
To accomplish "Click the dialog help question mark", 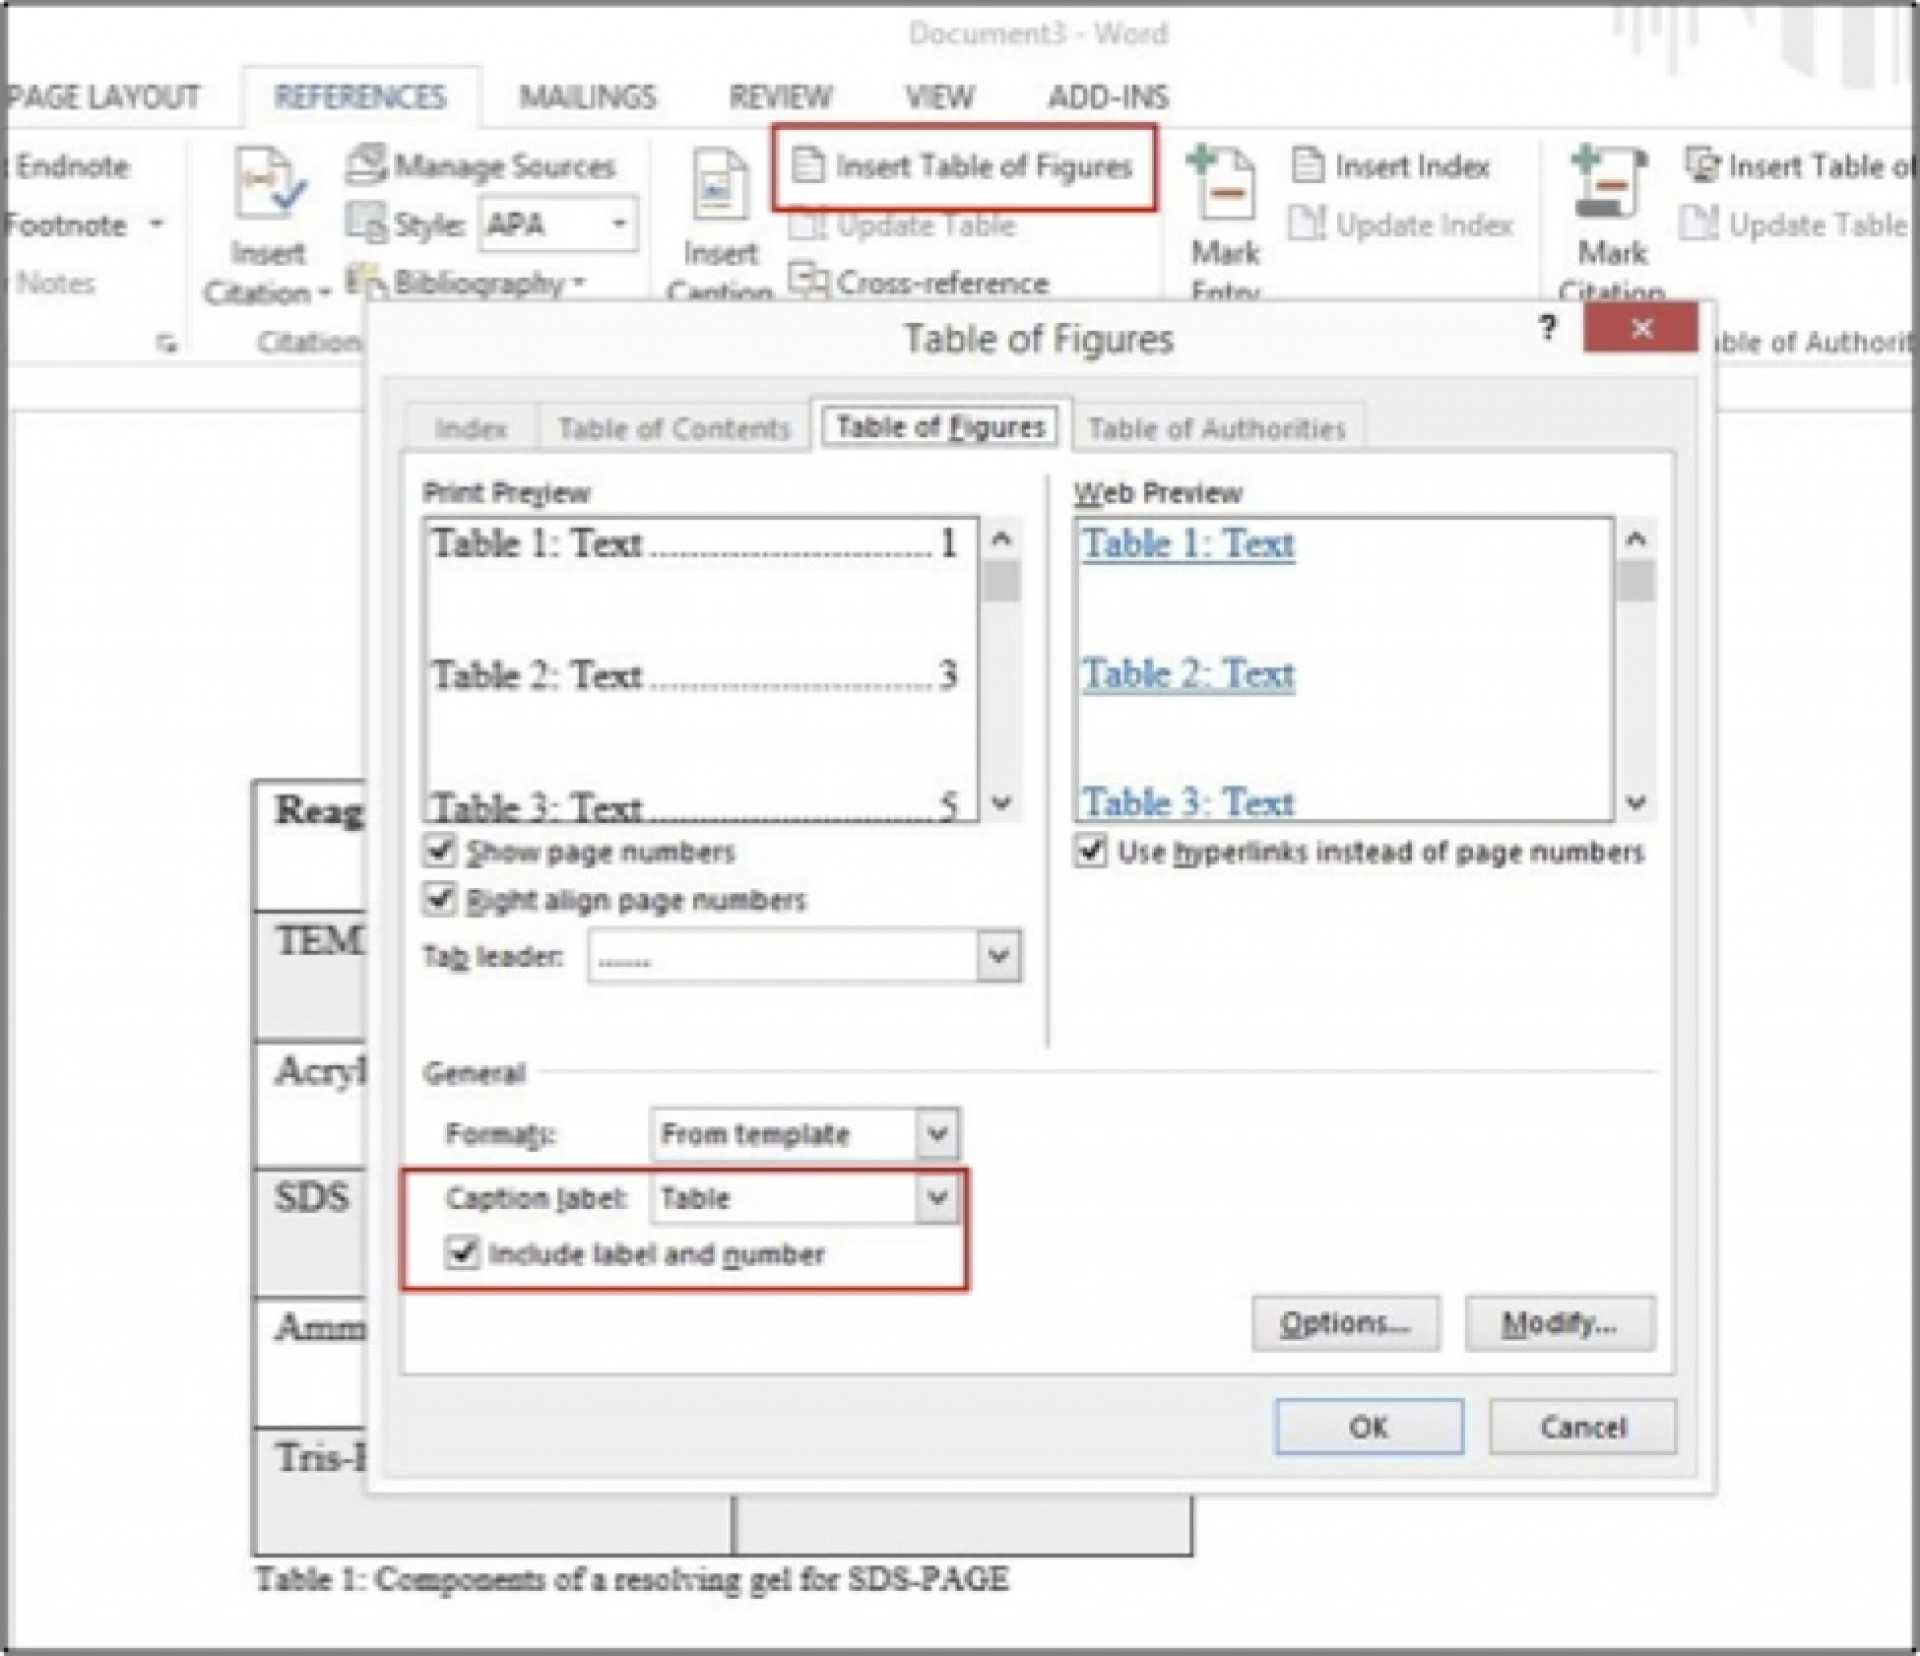I will 1548,328.
